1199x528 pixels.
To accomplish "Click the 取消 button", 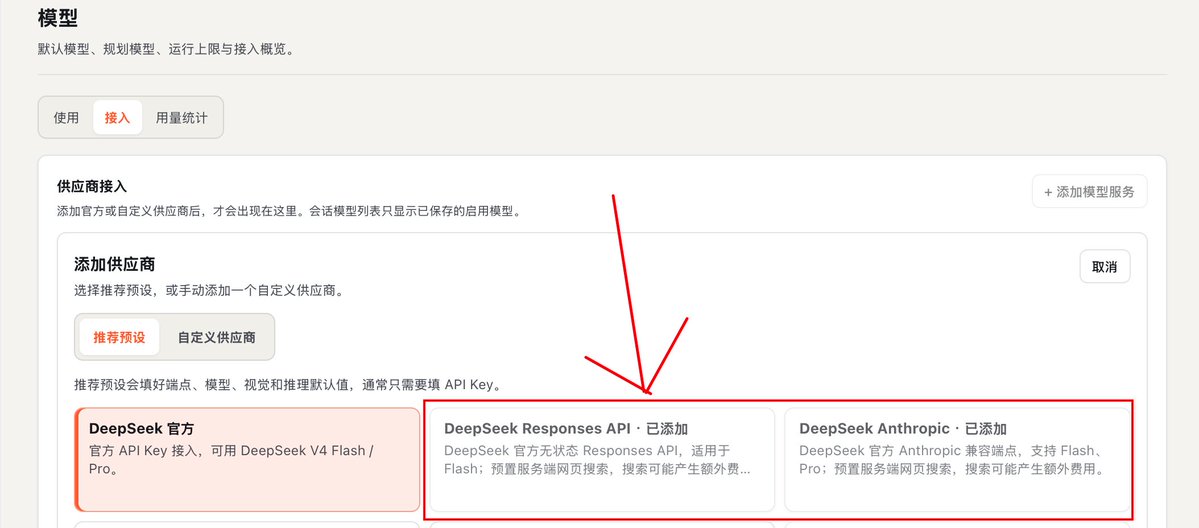I will 1105,267.
